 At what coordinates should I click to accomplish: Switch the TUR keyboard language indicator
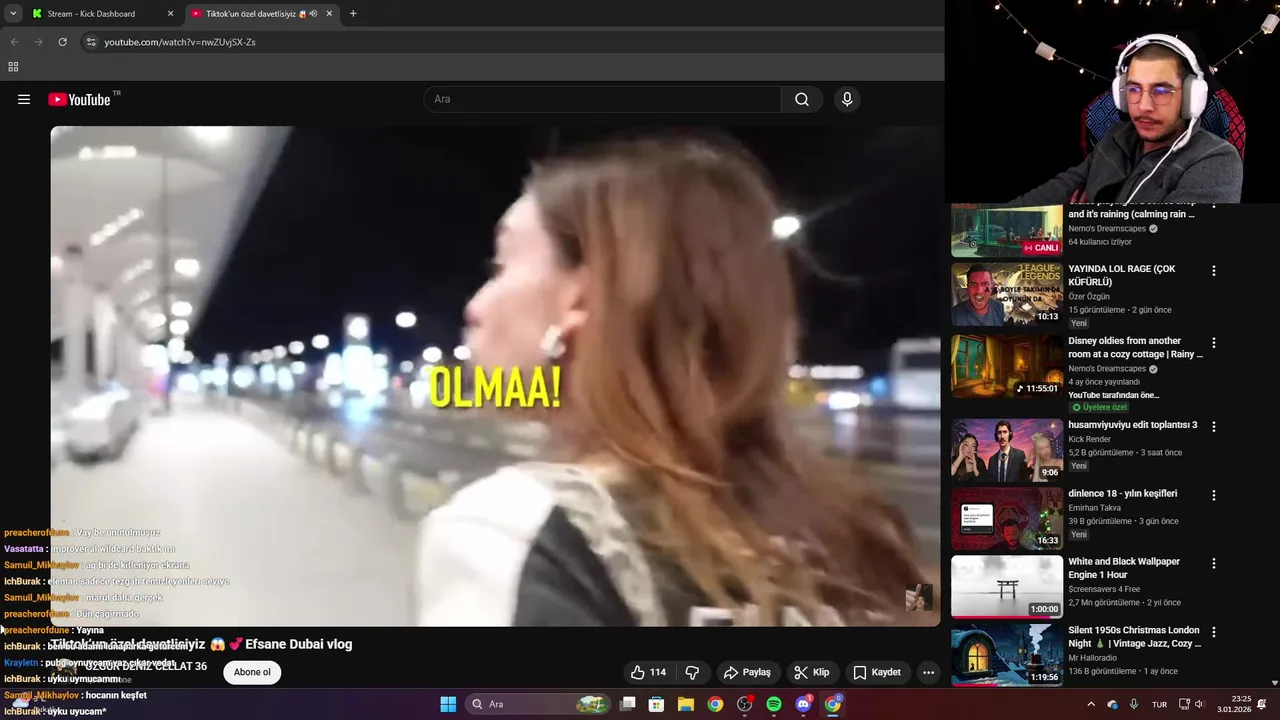(x=1160, y=704)
